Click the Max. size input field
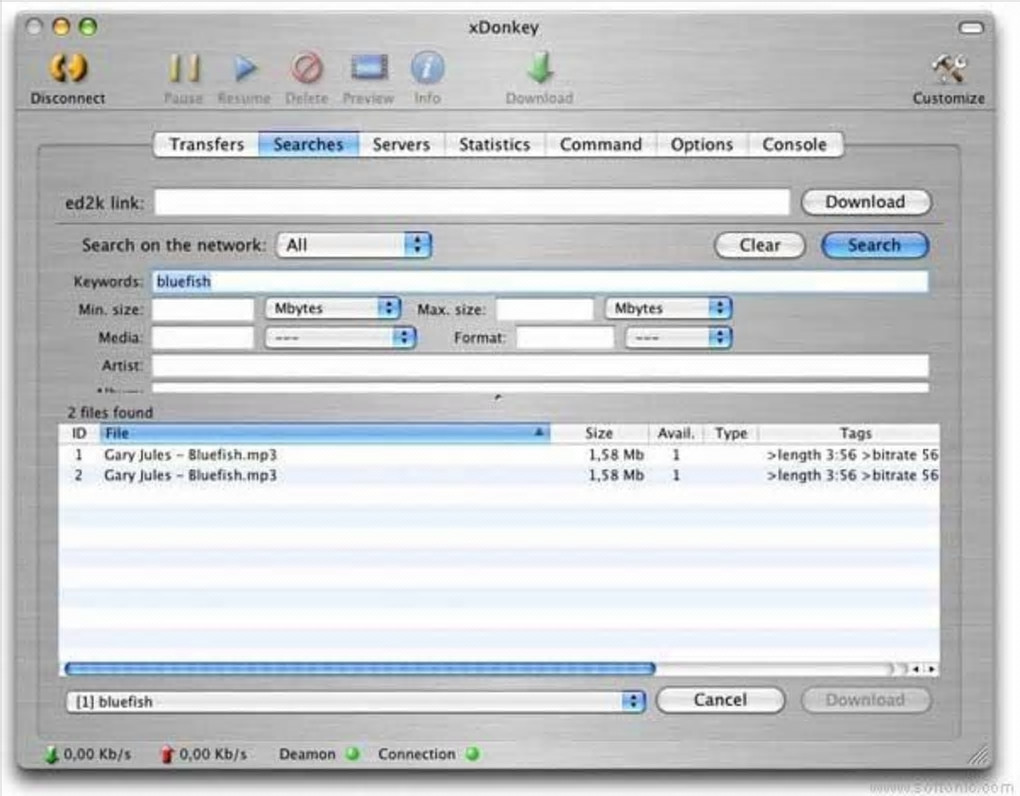 click(x=545, y=309)
